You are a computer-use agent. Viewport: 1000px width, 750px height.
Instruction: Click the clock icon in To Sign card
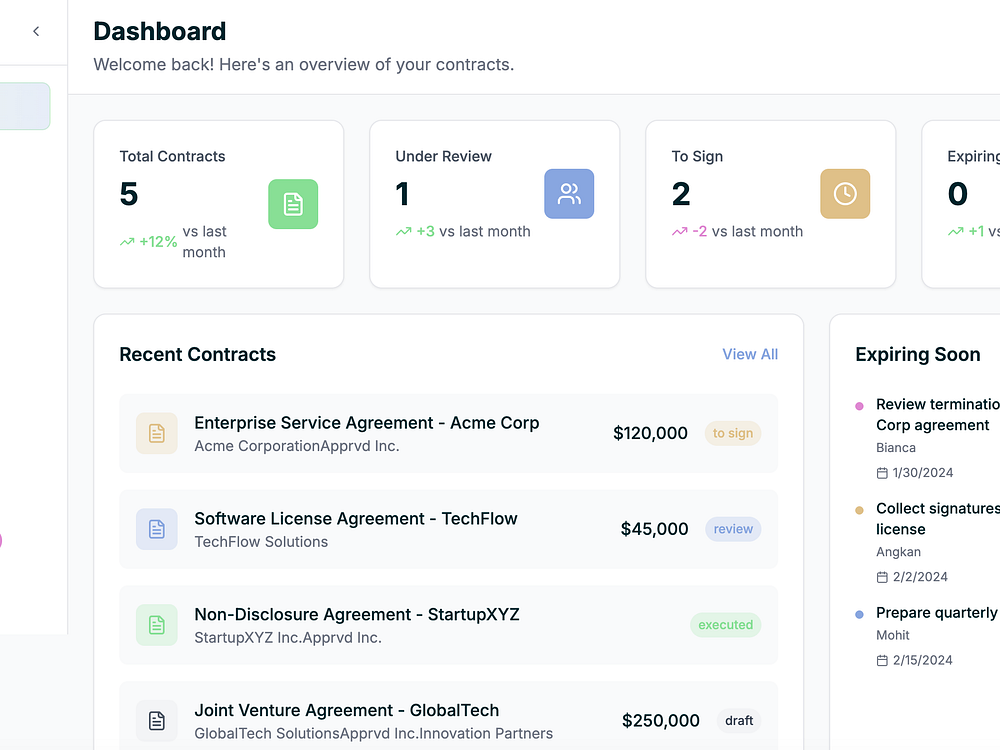[x=845, y=194]
